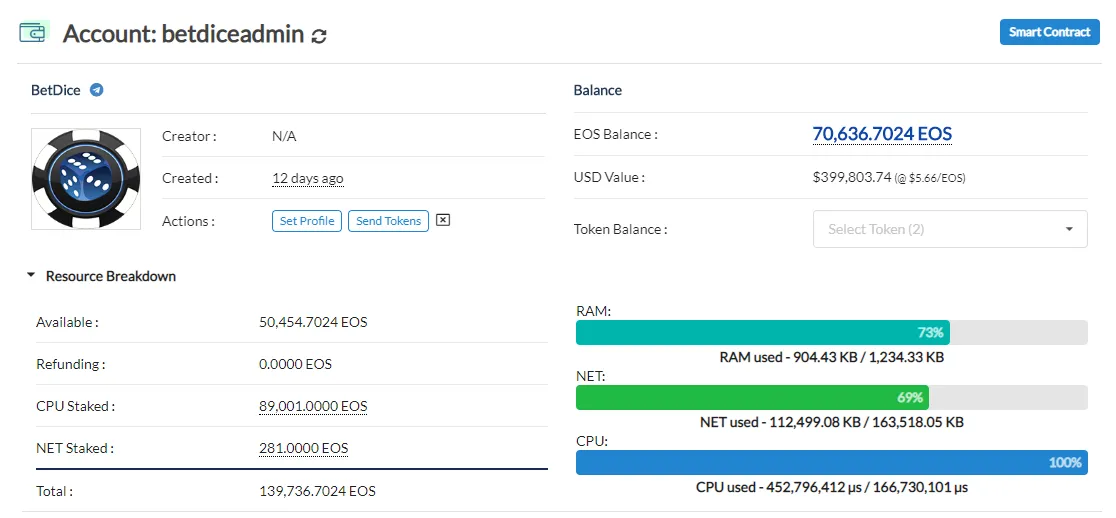Click the BetDice profile name
The height and width of the screenshot is (518, 1116).
[56, 90]
